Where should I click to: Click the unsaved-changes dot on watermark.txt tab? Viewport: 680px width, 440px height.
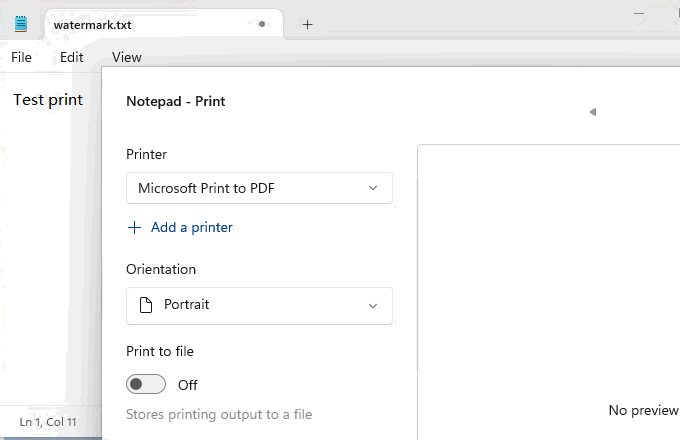click(x=262, y=24)
